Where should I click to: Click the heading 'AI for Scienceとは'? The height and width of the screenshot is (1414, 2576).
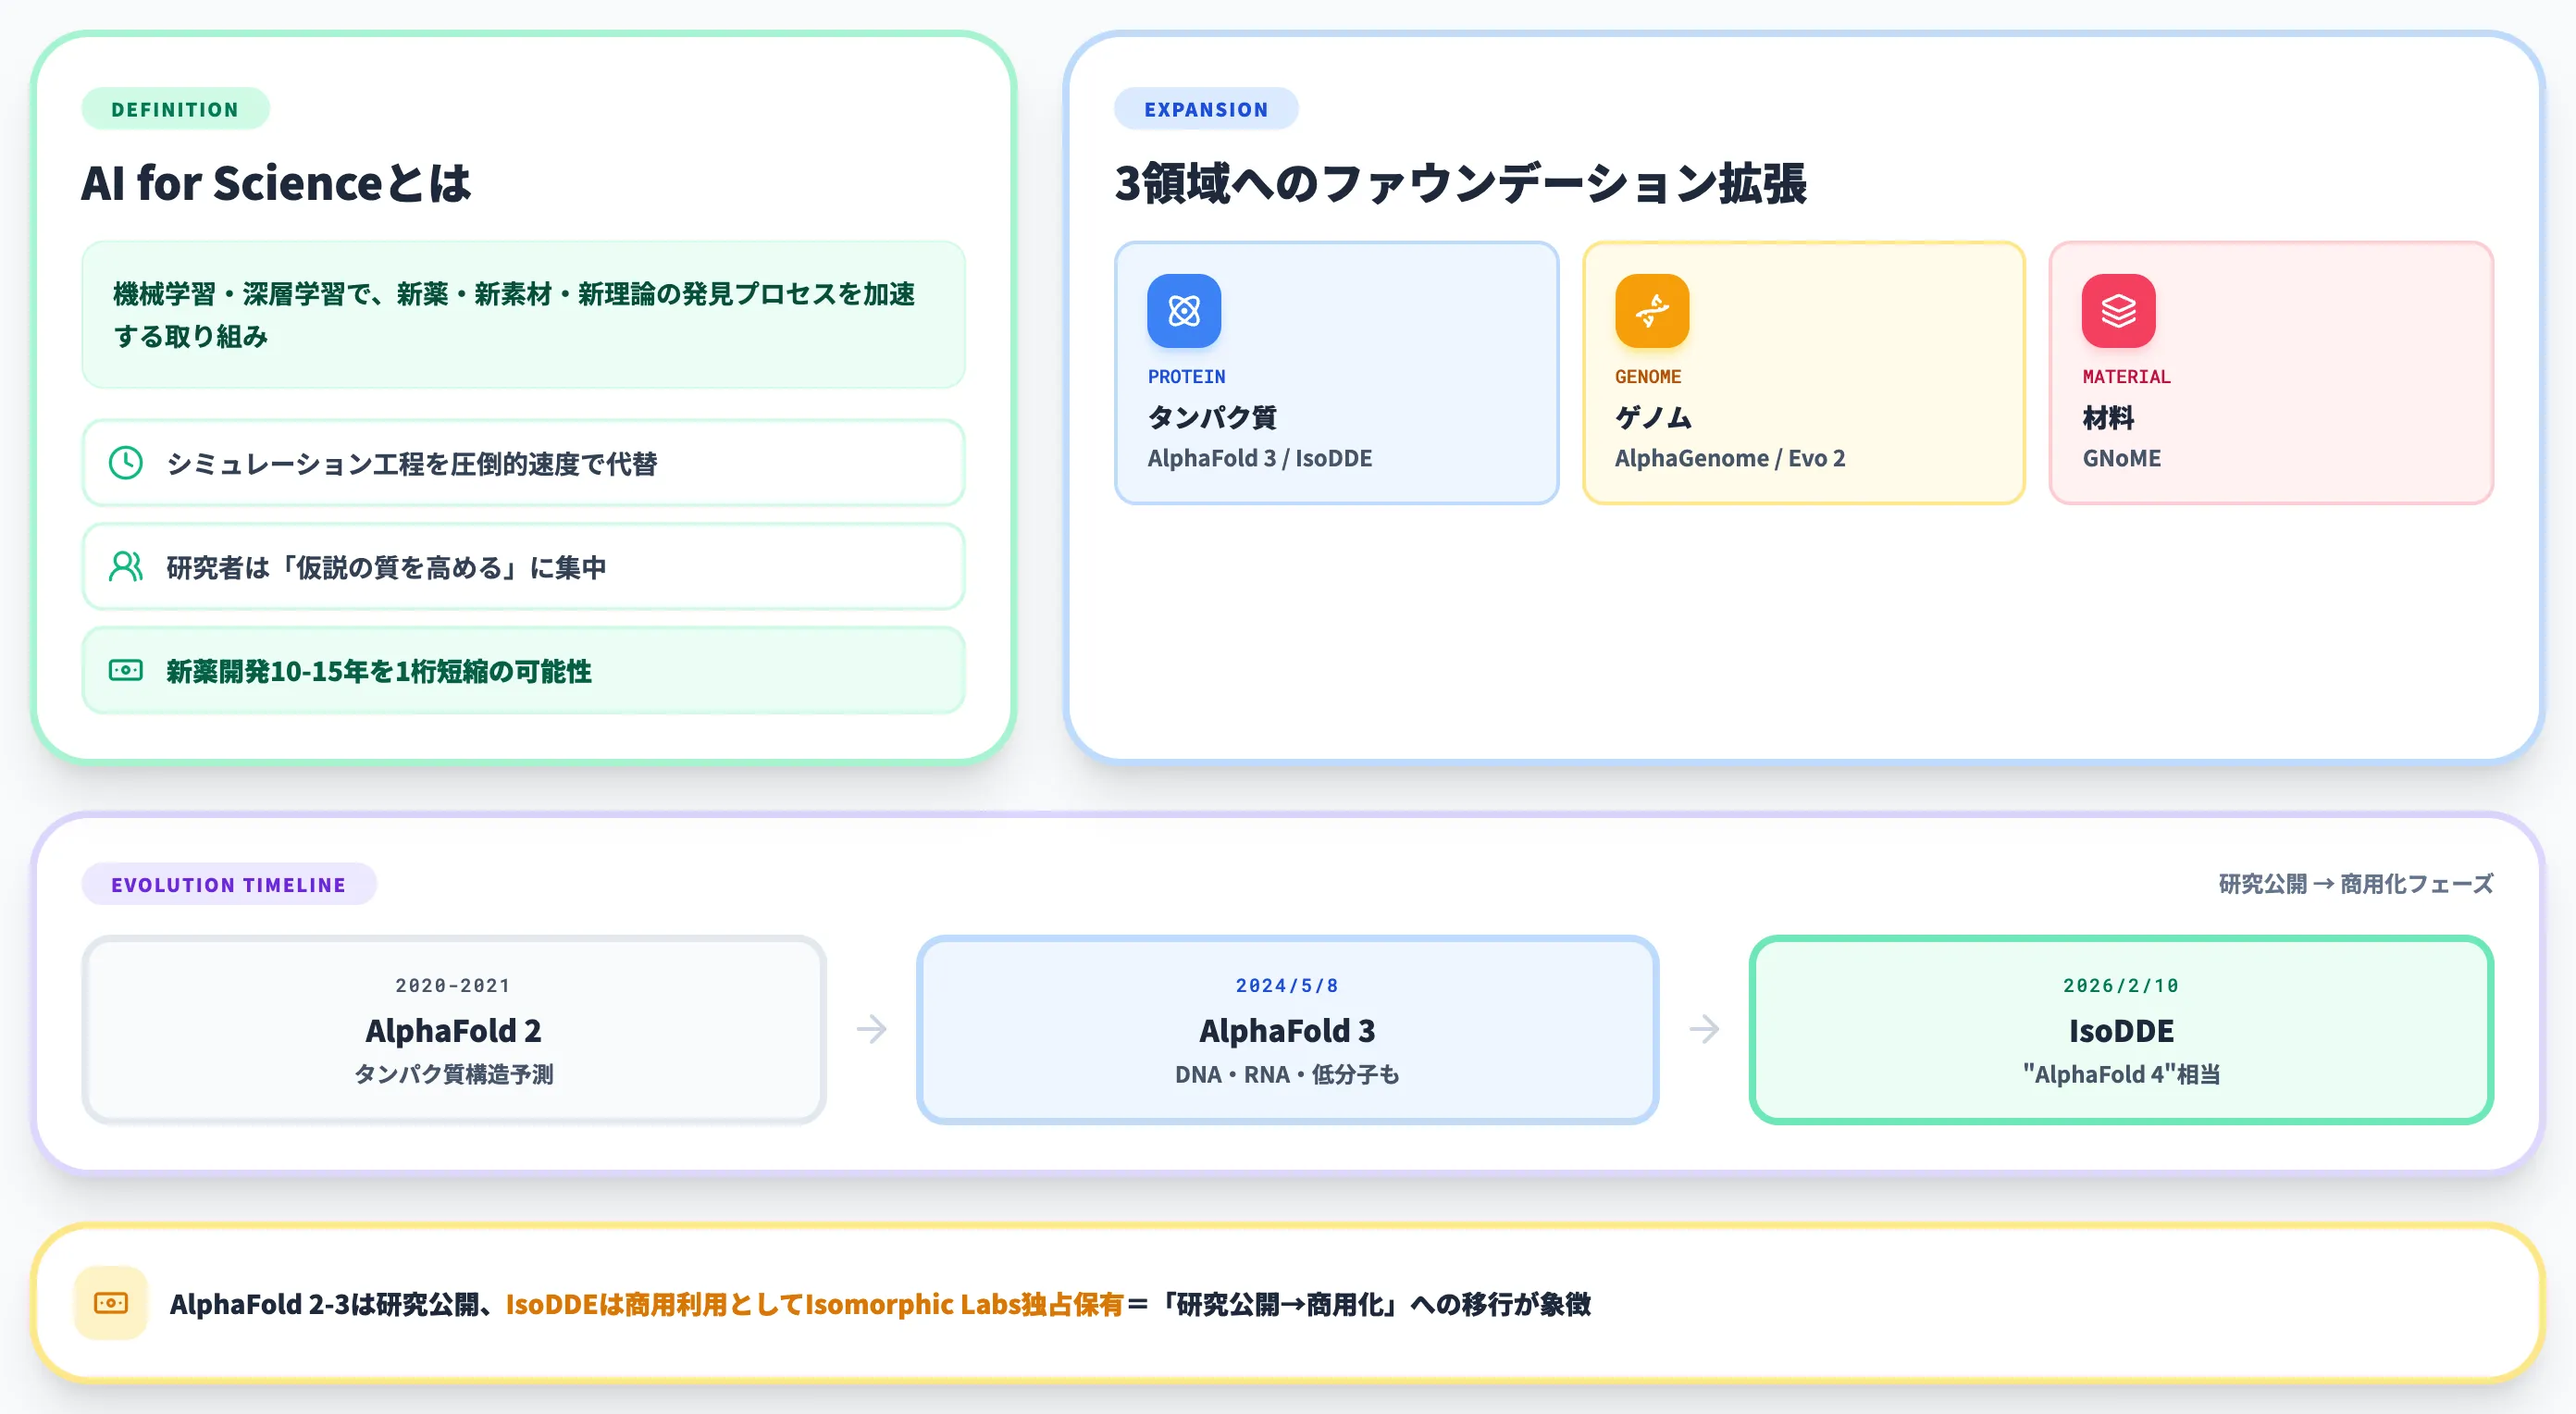276,183
